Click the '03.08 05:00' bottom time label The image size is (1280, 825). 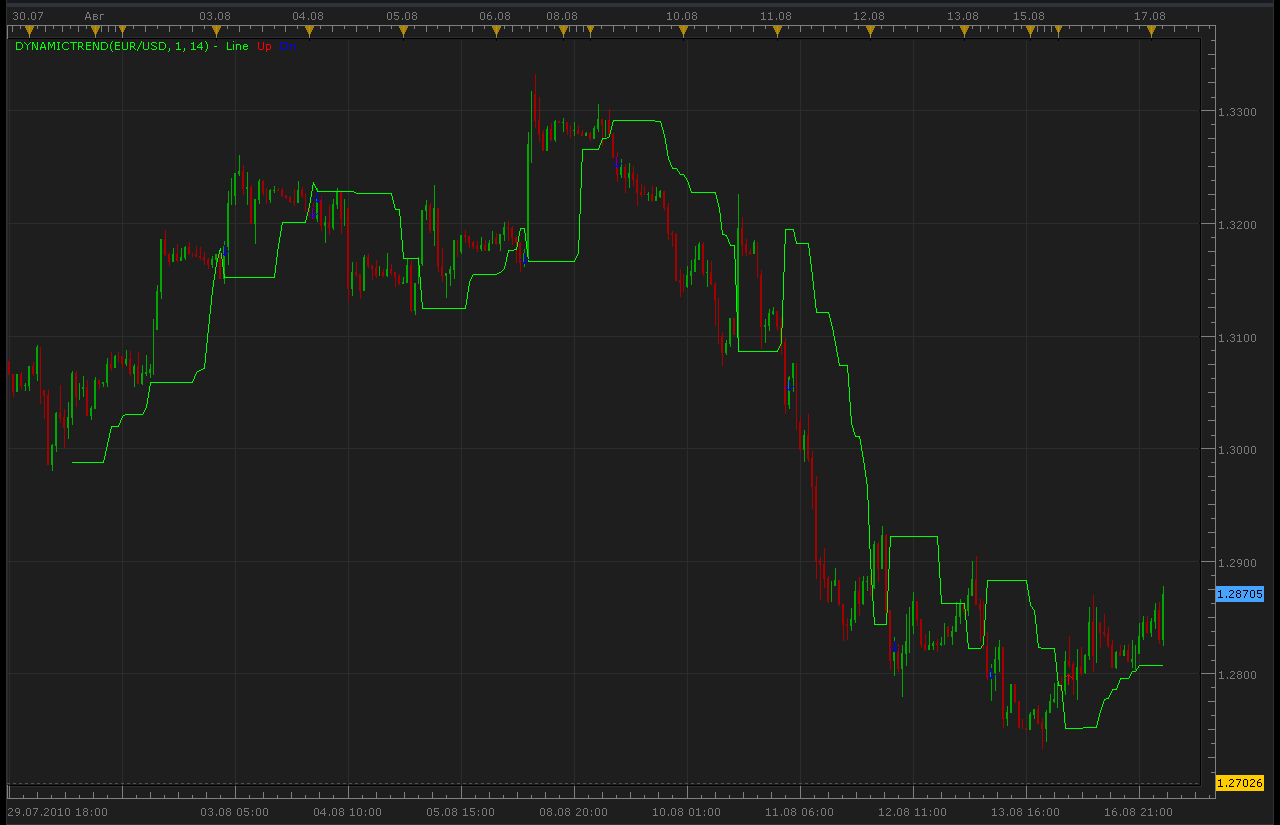[234, 812]
